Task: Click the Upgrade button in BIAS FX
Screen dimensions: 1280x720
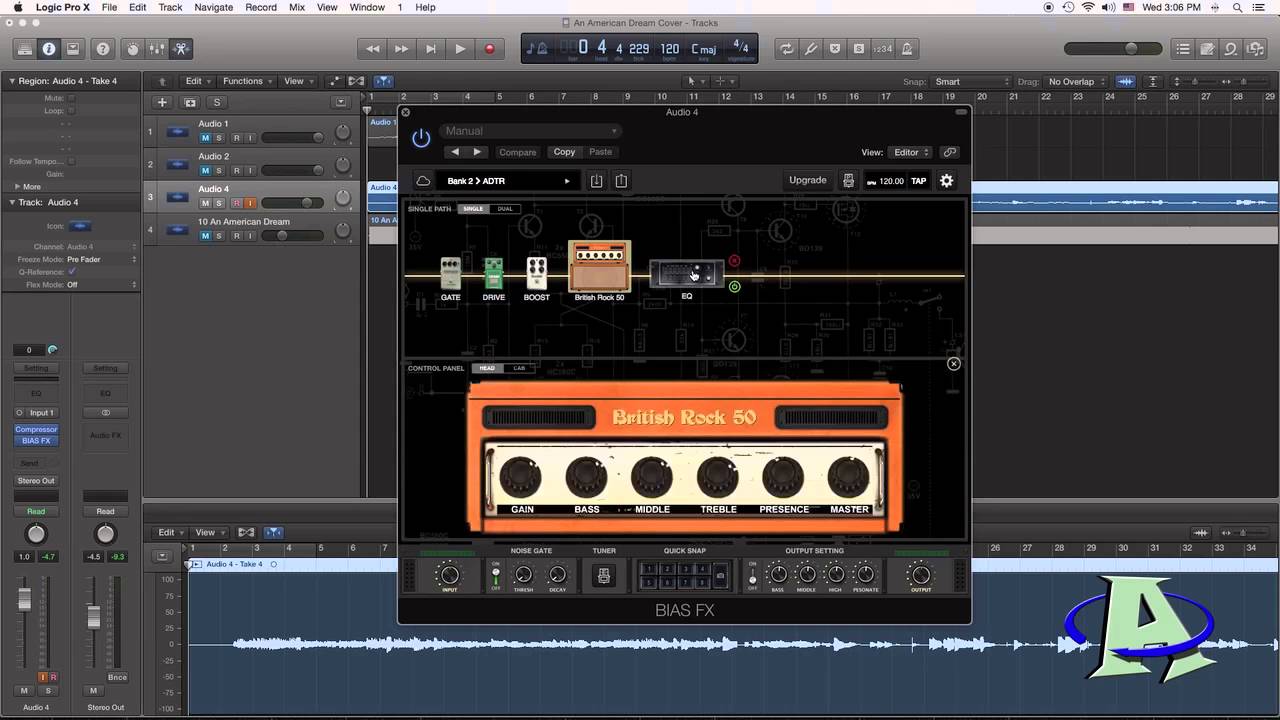Action: 808,181
